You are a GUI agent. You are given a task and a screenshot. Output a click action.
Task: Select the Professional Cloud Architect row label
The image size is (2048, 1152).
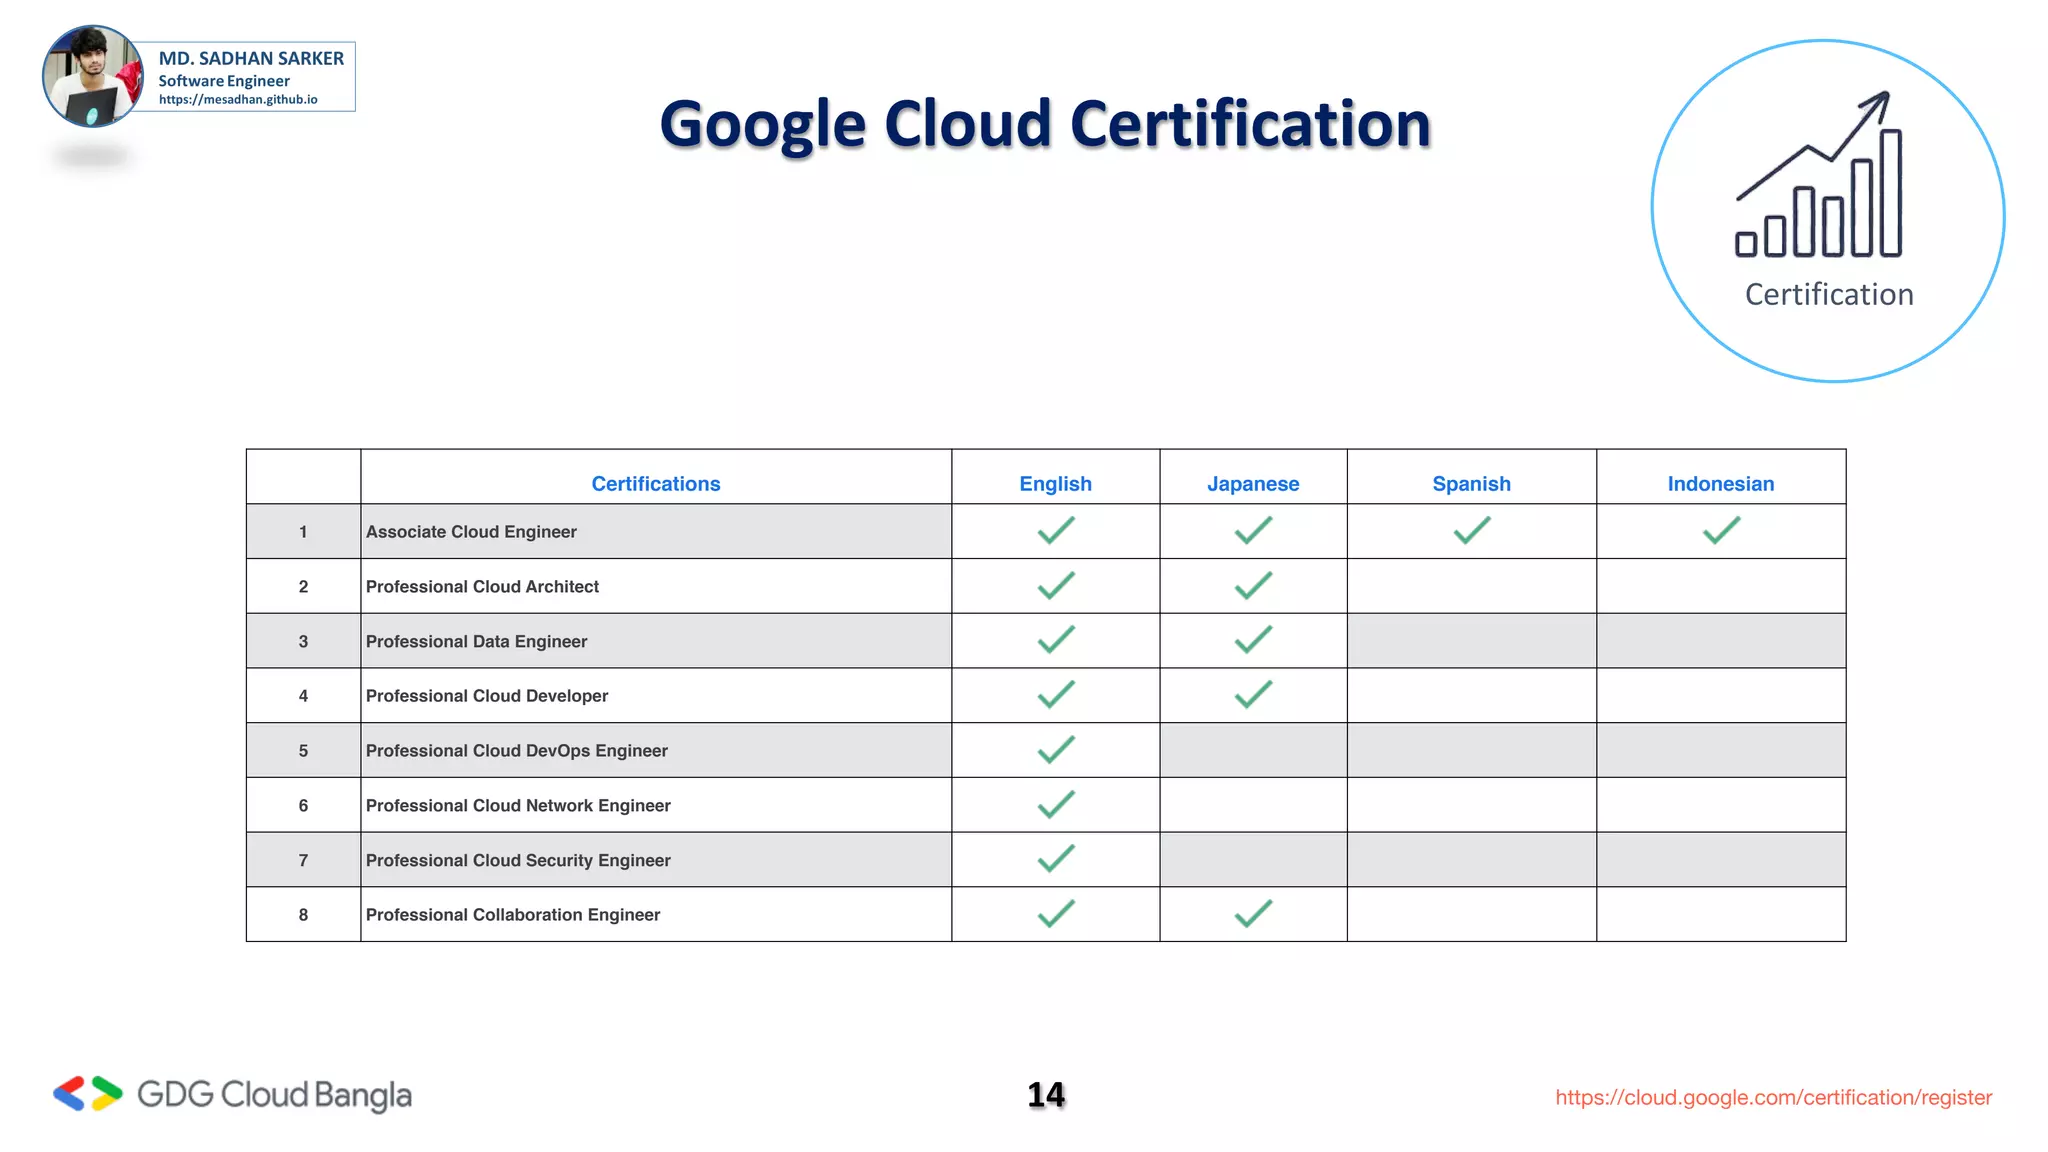click(482, 587)
